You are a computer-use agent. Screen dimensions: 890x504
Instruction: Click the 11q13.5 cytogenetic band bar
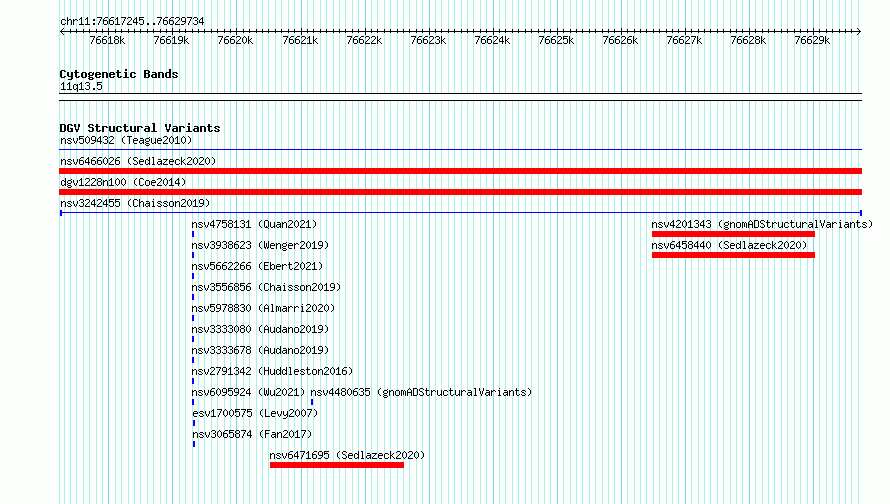click(460, 97)
